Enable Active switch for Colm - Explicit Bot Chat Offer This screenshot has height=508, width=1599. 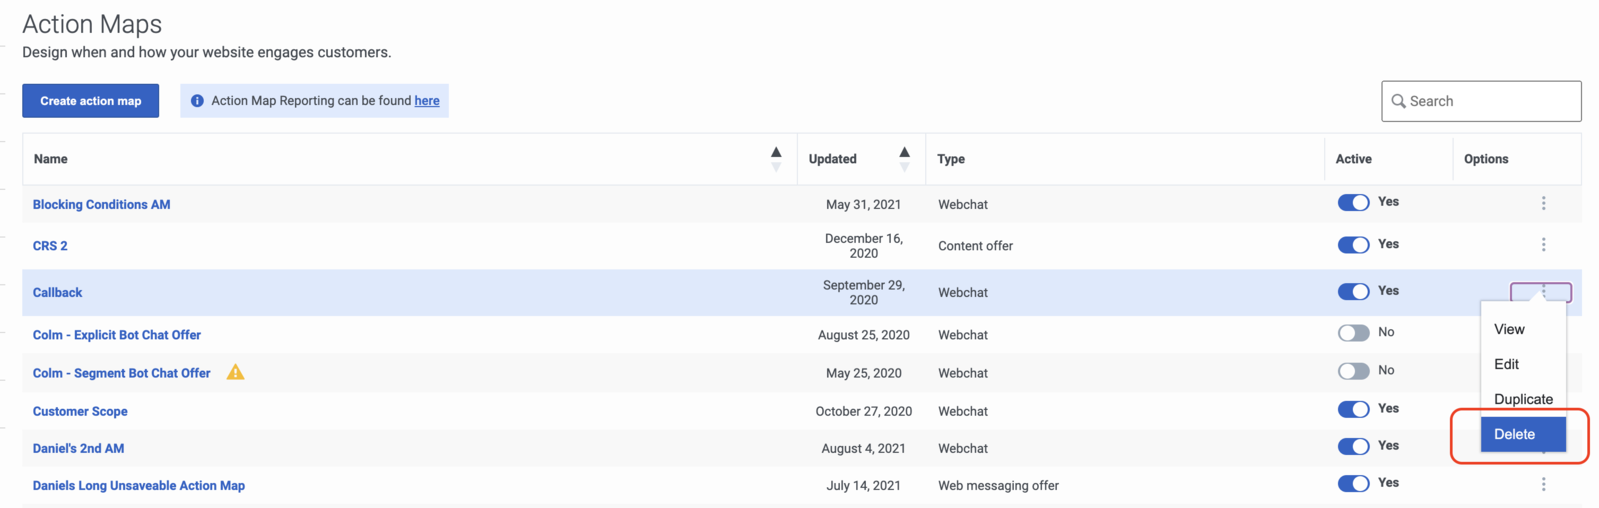click(1353, 333)
